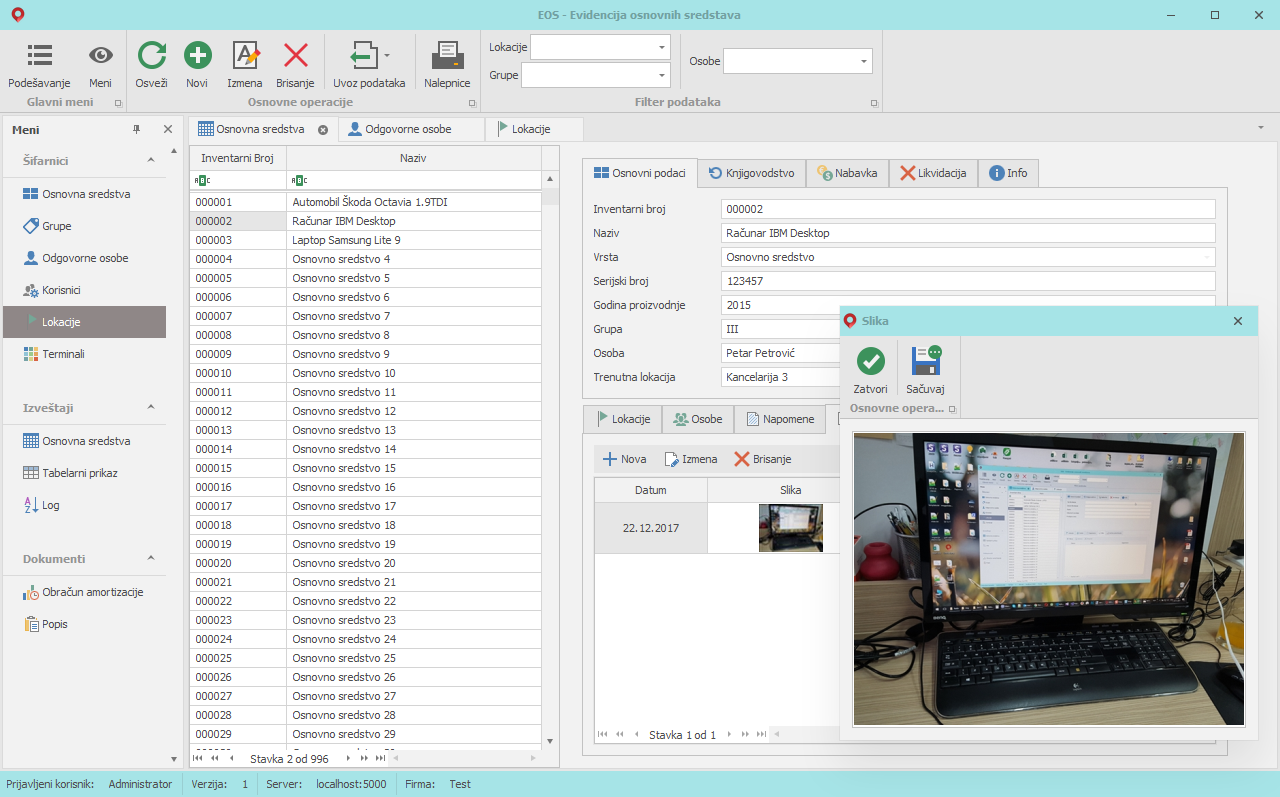Refresh data with Osveži
This screenshot has height=797, width=1280.
pos(151,65)
